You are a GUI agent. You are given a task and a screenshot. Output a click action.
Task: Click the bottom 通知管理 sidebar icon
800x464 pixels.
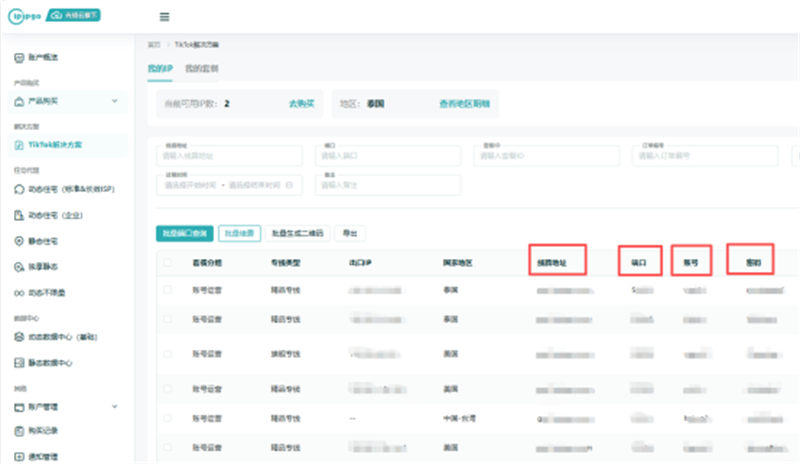(x=19, y=457)
